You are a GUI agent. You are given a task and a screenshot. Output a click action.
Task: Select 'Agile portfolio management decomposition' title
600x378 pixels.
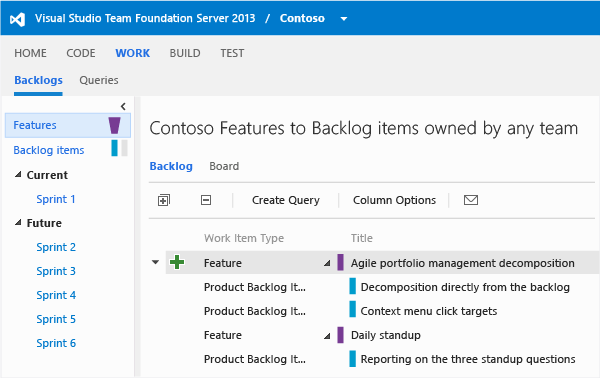coord(463,263)
